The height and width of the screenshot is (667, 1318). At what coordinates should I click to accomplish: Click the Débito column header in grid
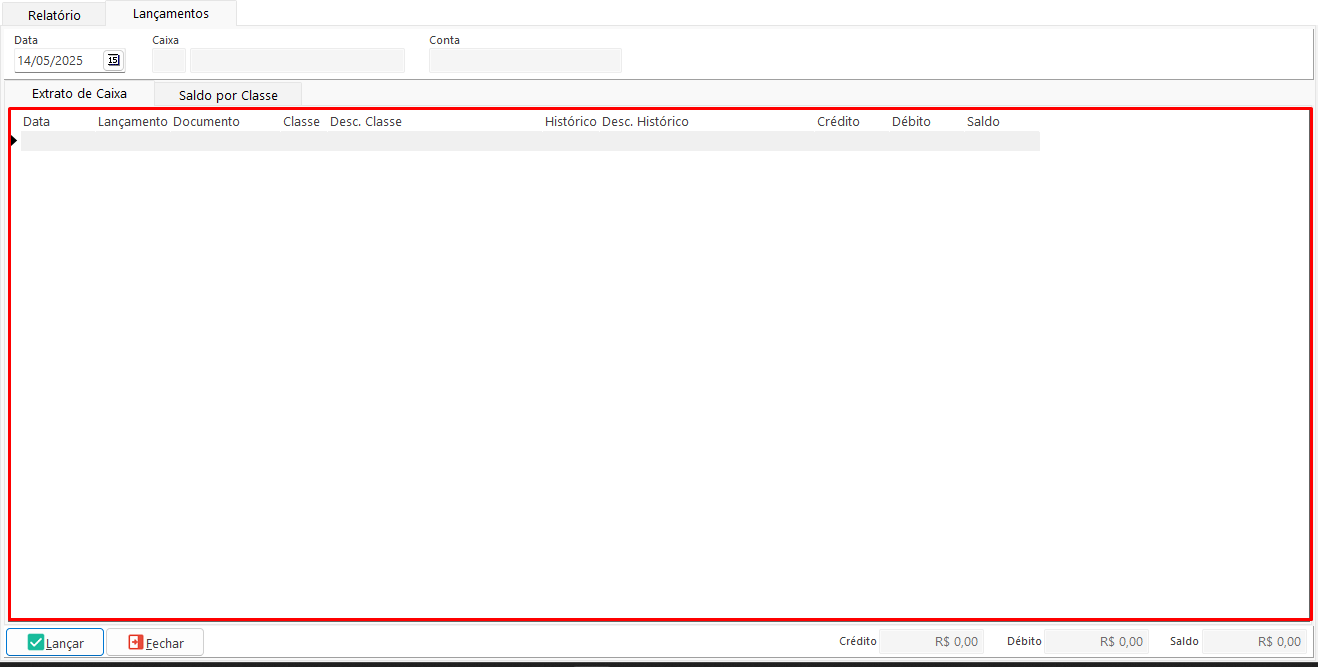click(x=911, y=121)
